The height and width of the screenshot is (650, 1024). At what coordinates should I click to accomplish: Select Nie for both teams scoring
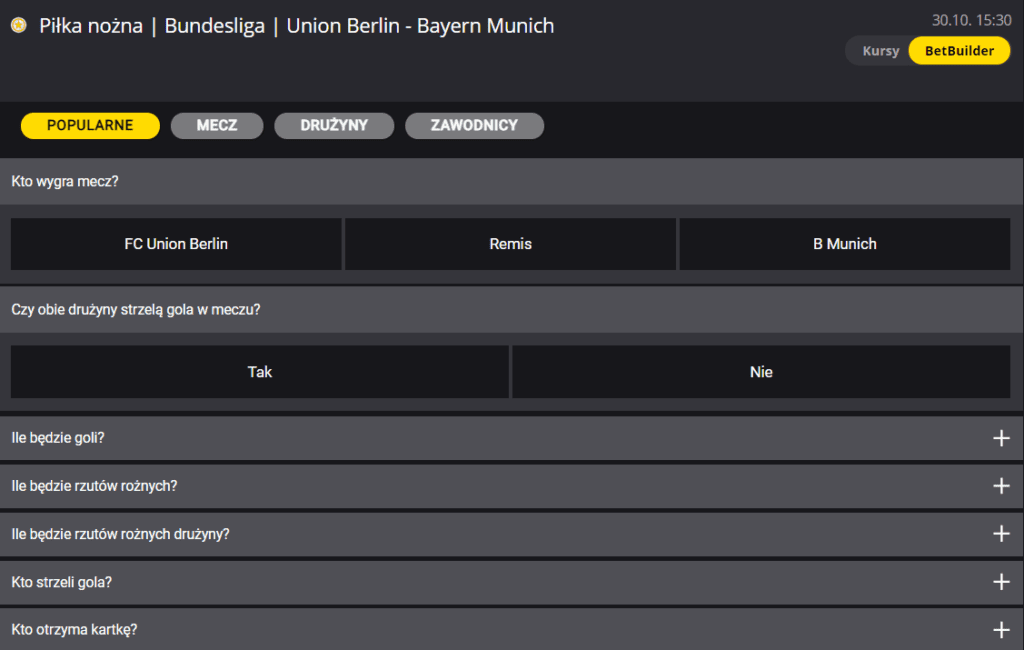point(761,372)
